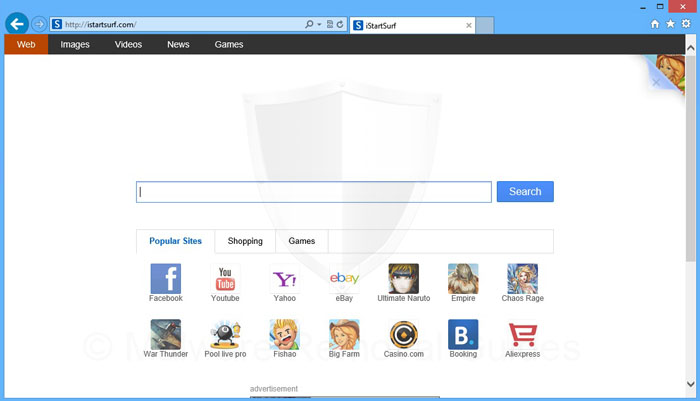Open the Booking shortcut icon
Screen dimensions: 700x401
pos(463,334)
